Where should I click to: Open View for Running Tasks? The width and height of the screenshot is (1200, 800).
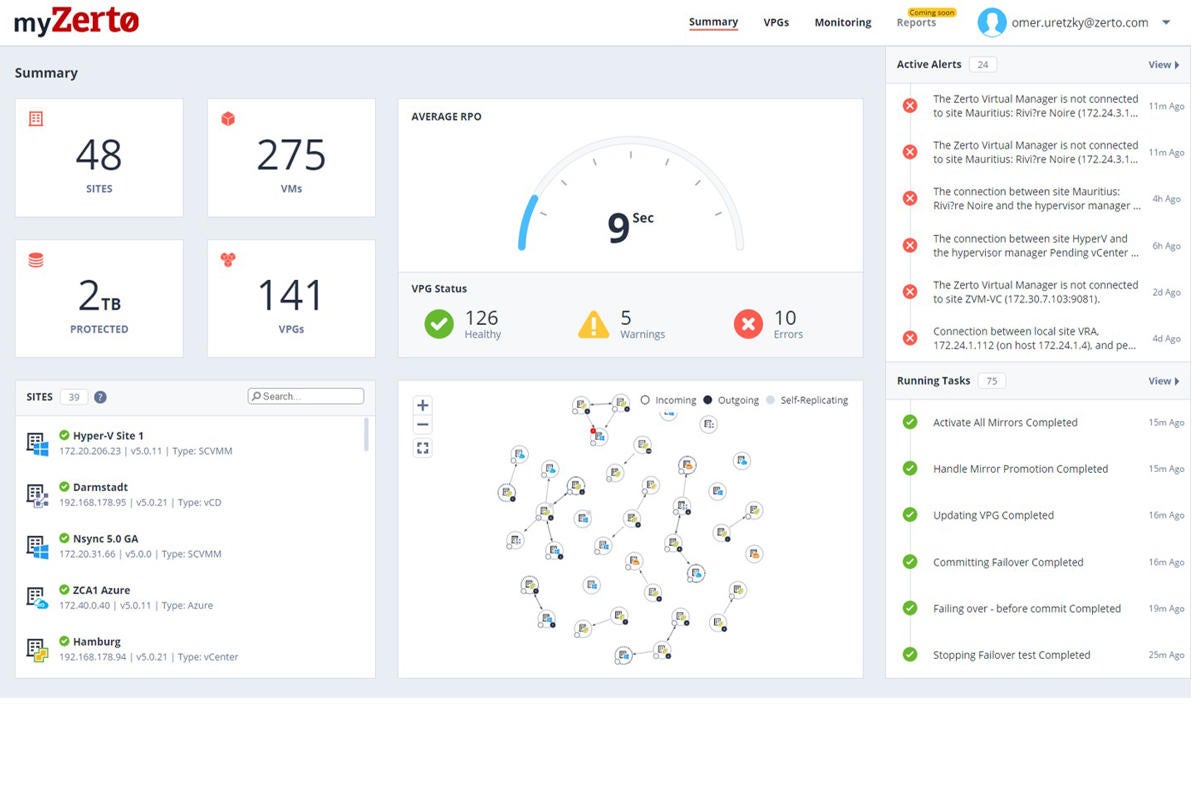[x=1163, y=381]
